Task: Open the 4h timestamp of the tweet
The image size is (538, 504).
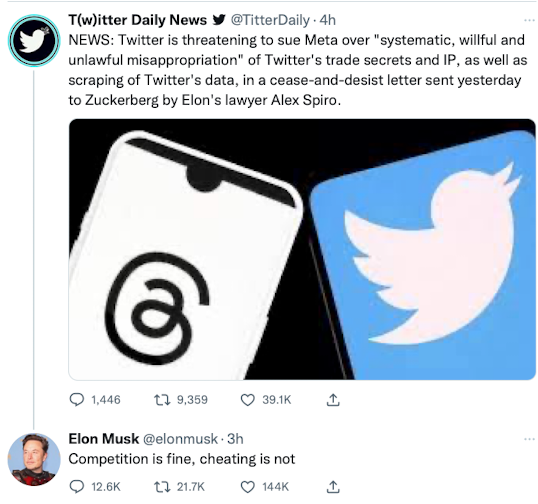Action: pos(327,20)
